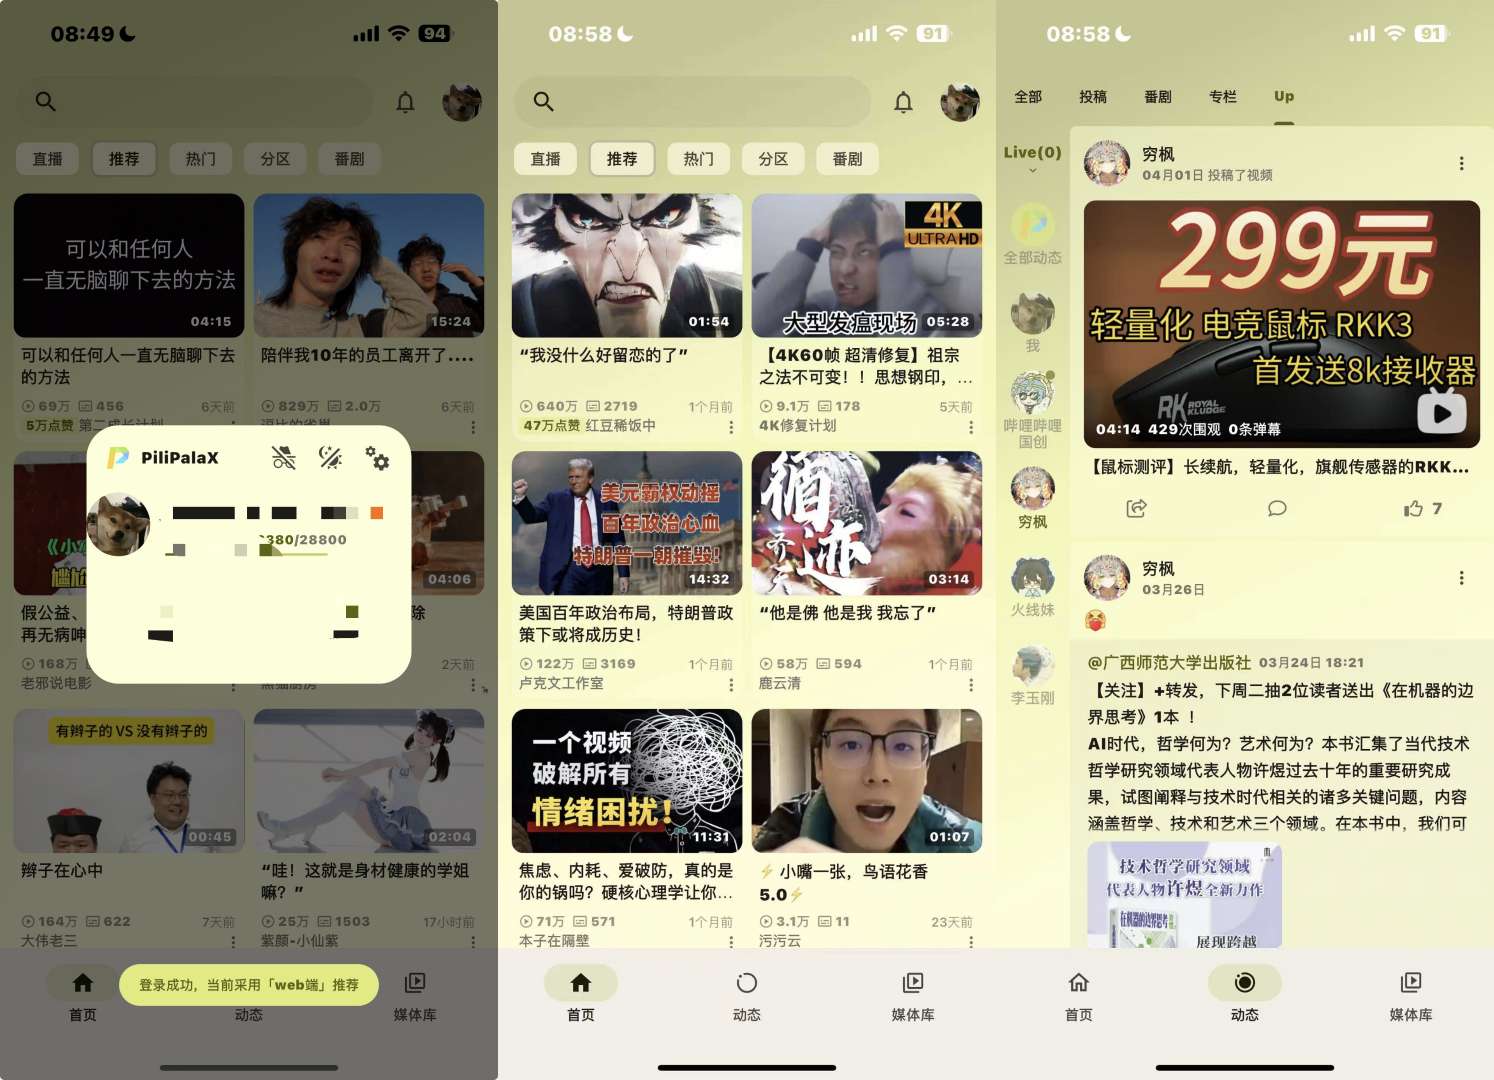This screenshot has height=1080, width=1494.
Task: Open notifications bell on the middle screen
Action: pyautogui.click(x=903, y=102)
